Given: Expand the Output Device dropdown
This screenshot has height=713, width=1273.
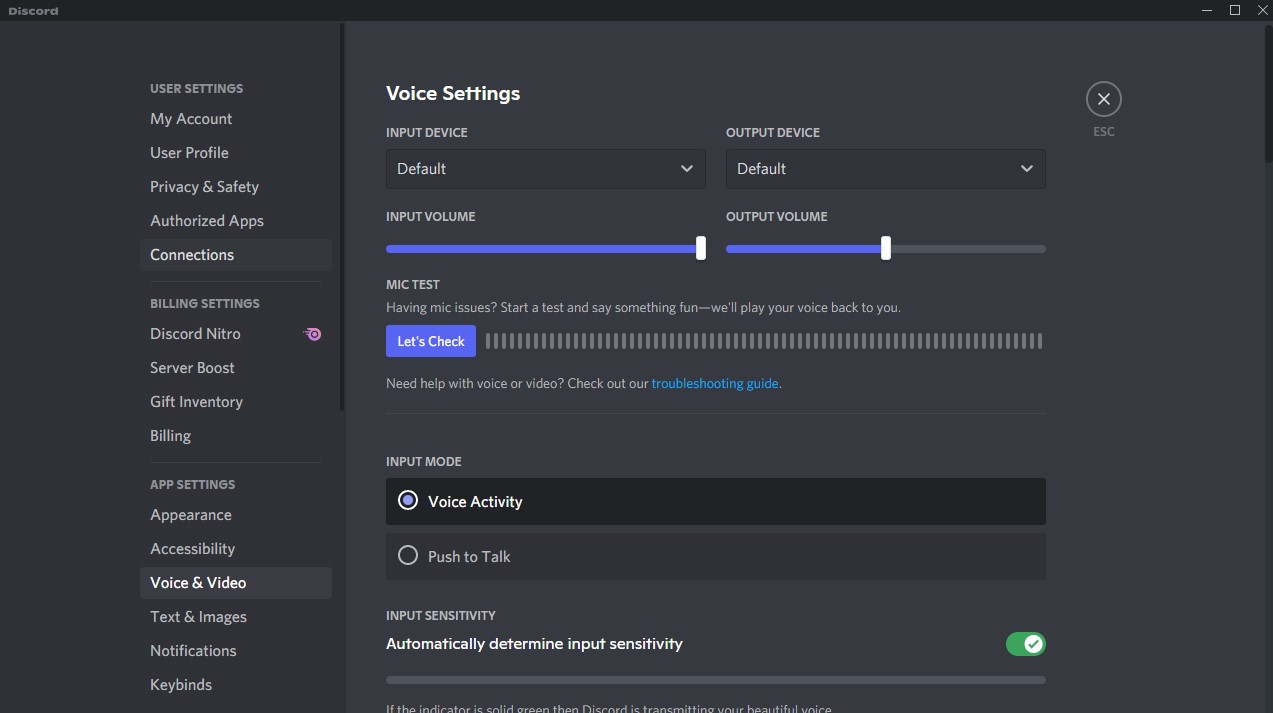Looking at the screenshot, I should click(886, 169).
